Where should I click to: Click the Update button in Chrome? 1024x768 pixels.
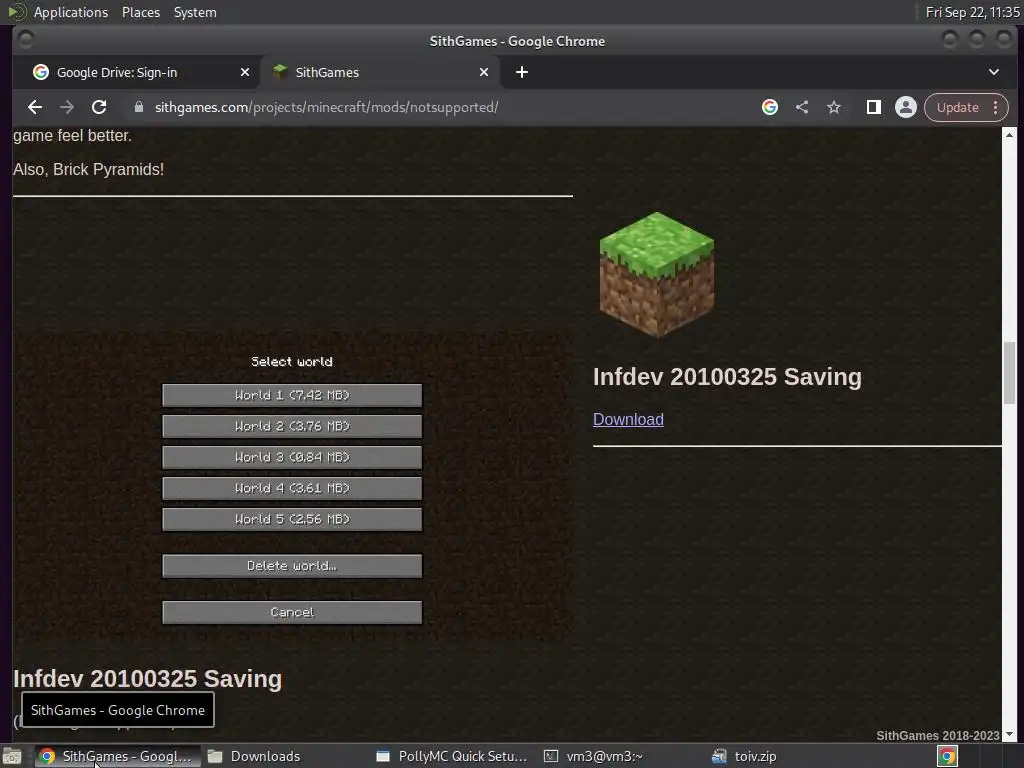point(957,107)
